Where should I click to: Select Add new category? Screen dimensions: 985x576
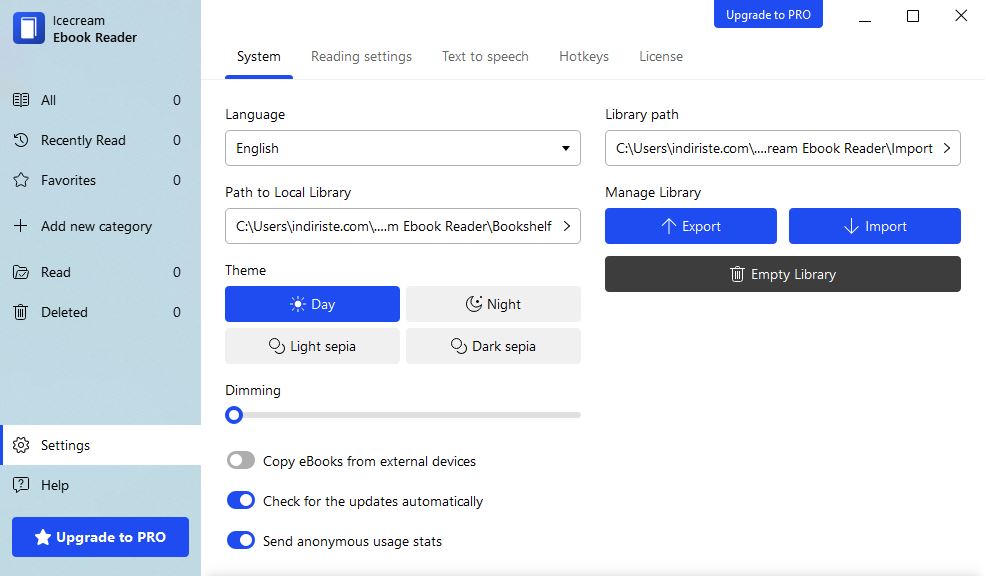pyautogui.click(x=101, y=226)
